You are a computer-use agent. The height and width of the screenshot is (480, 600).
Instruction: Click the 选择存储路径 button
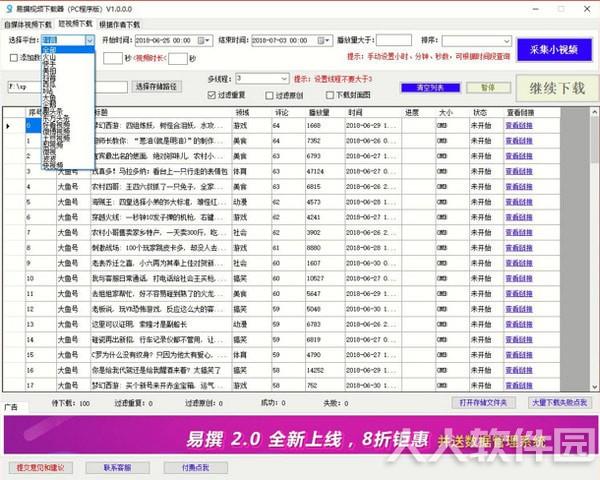point(157,87)
